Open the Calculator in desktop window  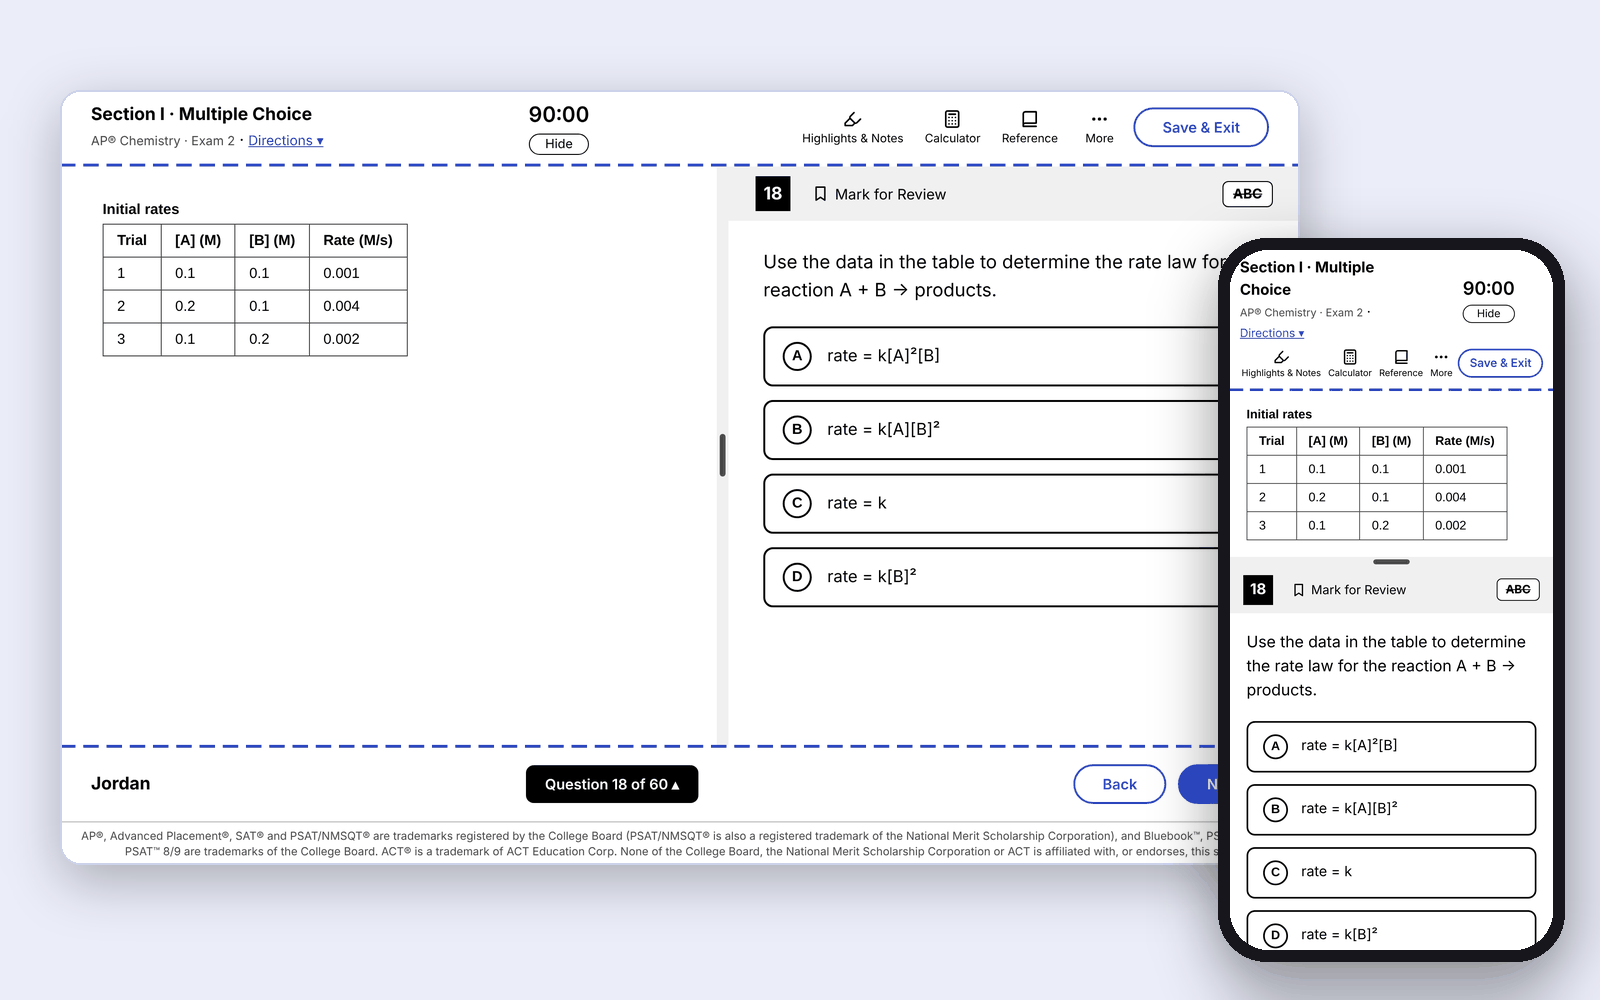(x=952, y=127)
